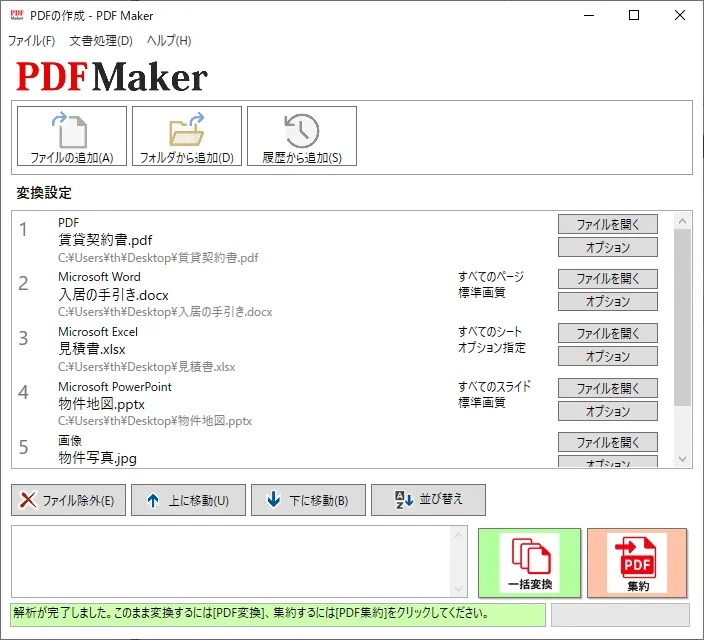Select the 物件地図.pptx file name
Image resolution: width=704 pixels, height=640 pixels.
point(101,404)
